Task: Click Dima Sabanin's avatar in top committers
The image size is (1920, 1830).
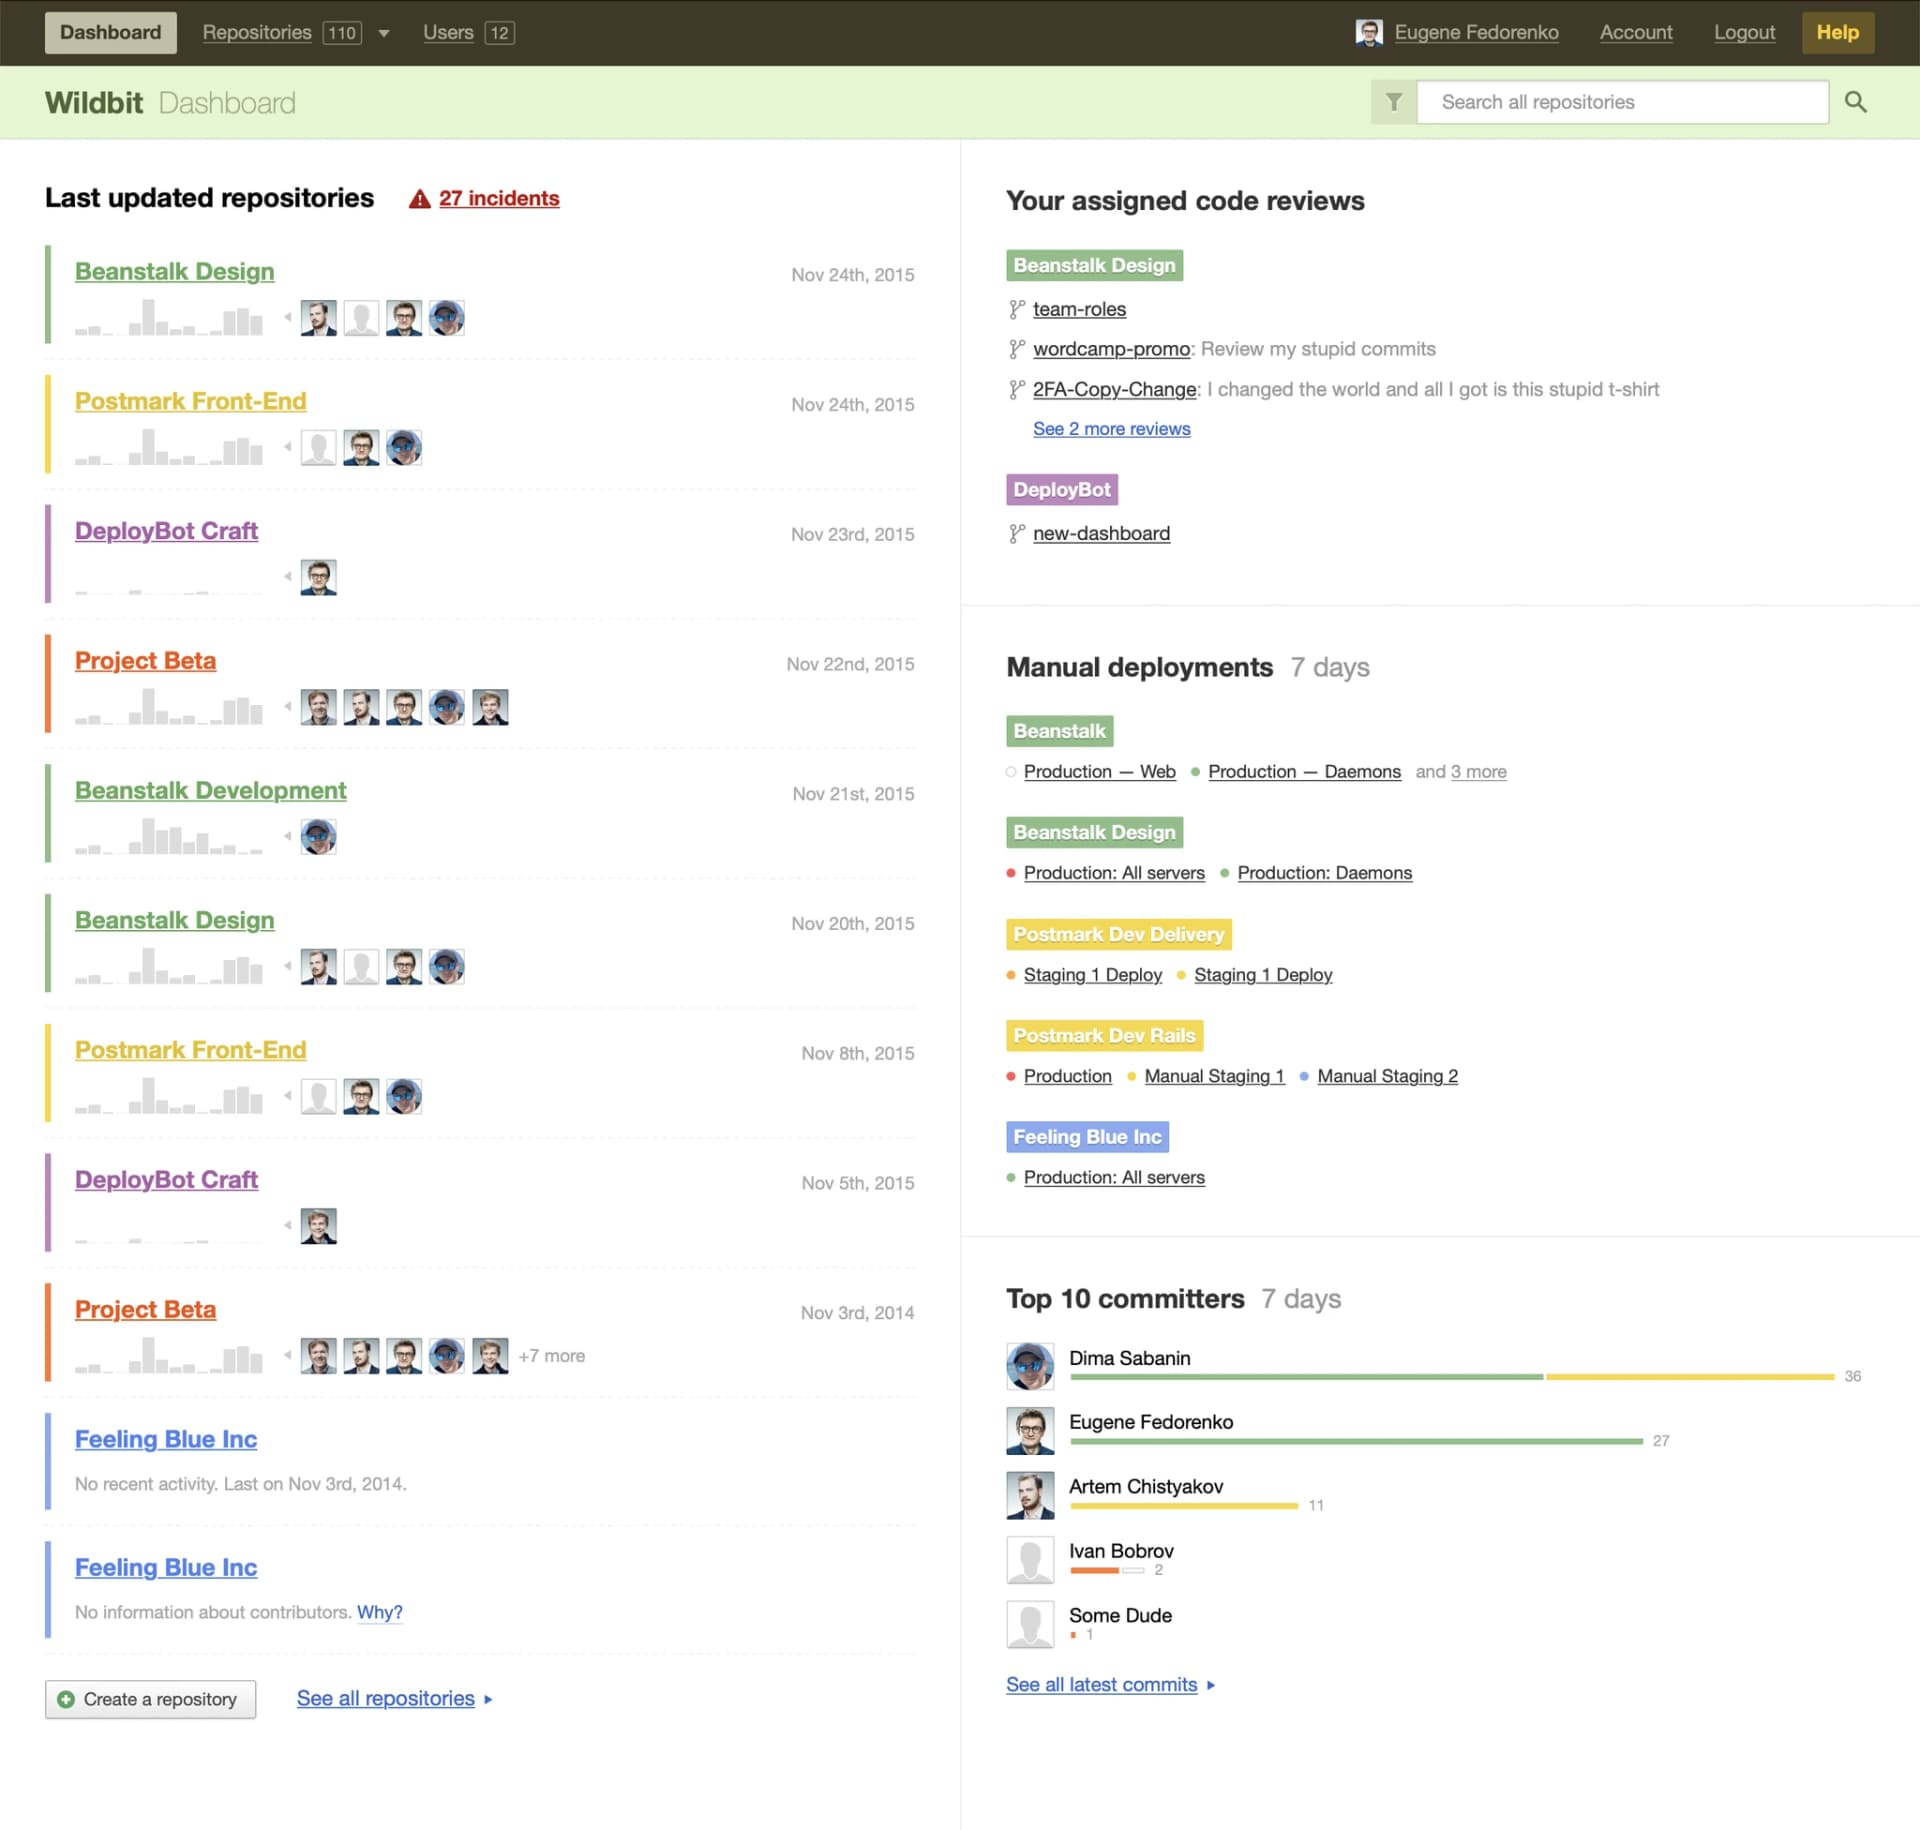Action: [1030, 1366]
